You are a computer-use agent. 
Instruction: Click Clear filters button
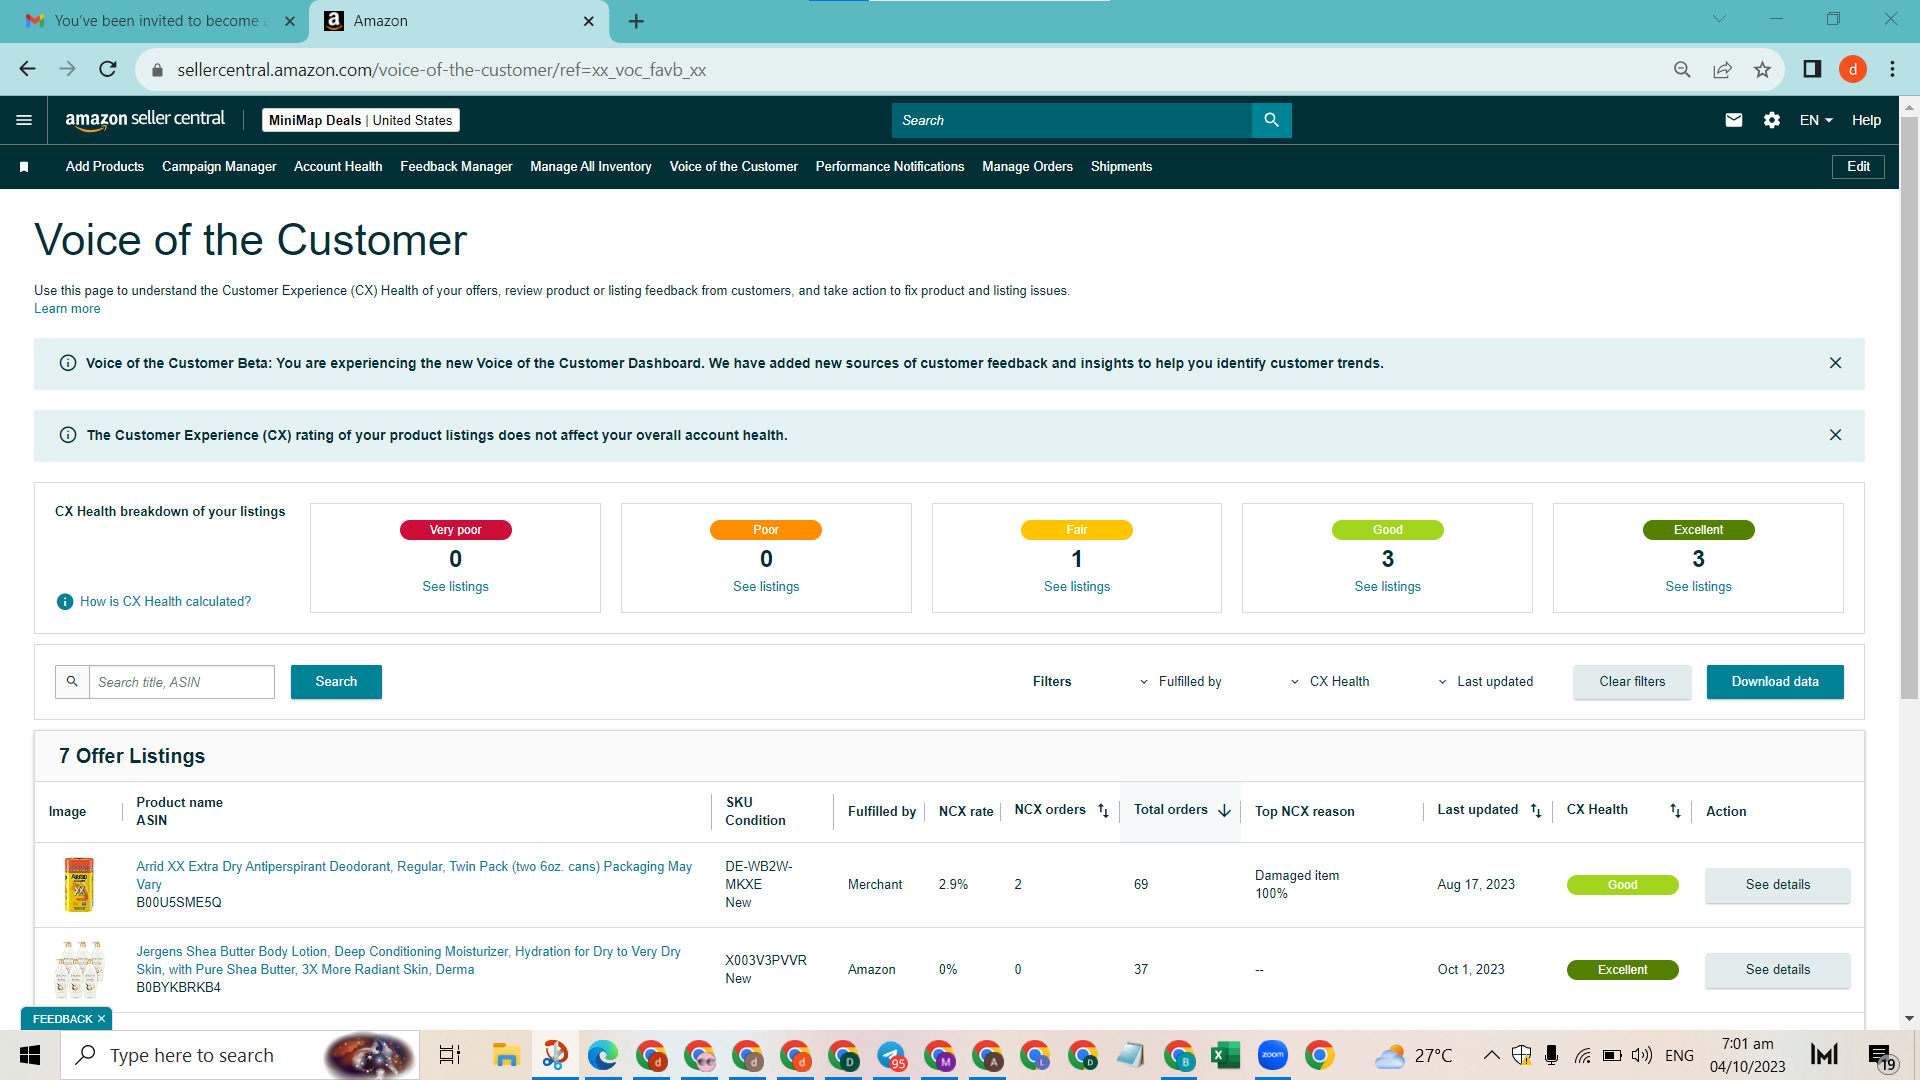coord(1632,682)
